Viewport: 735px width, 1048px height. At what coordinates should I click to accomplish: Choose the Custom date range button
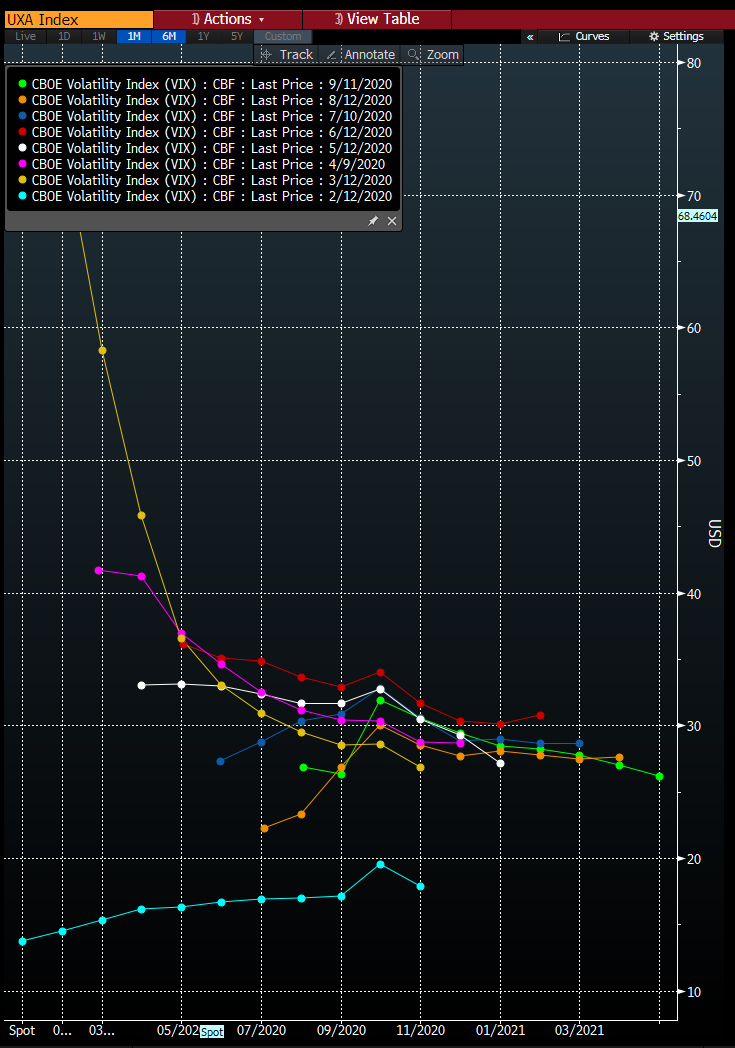(x=283, y=36)
